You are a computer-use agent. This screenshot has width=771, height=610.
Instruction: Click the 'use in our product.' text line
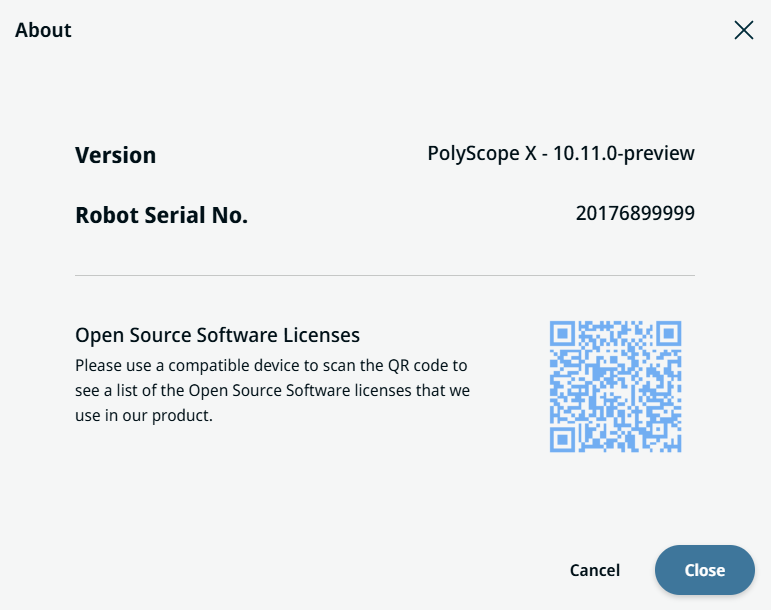point(144,415)
